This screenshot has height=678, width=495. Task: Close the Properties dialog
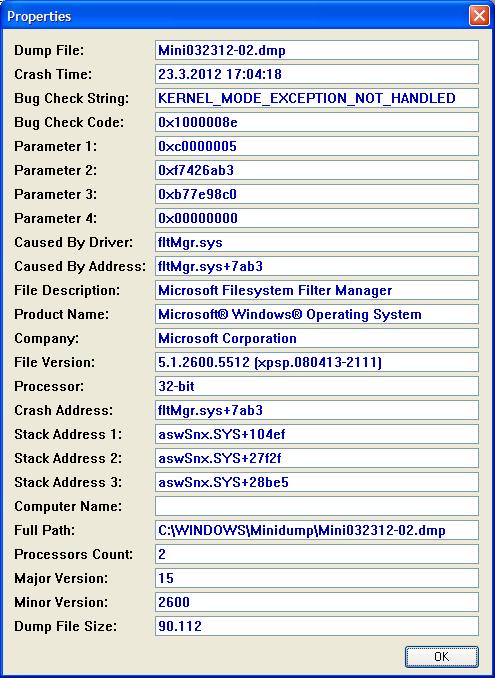pyautogui.click(x=479, y=16)
